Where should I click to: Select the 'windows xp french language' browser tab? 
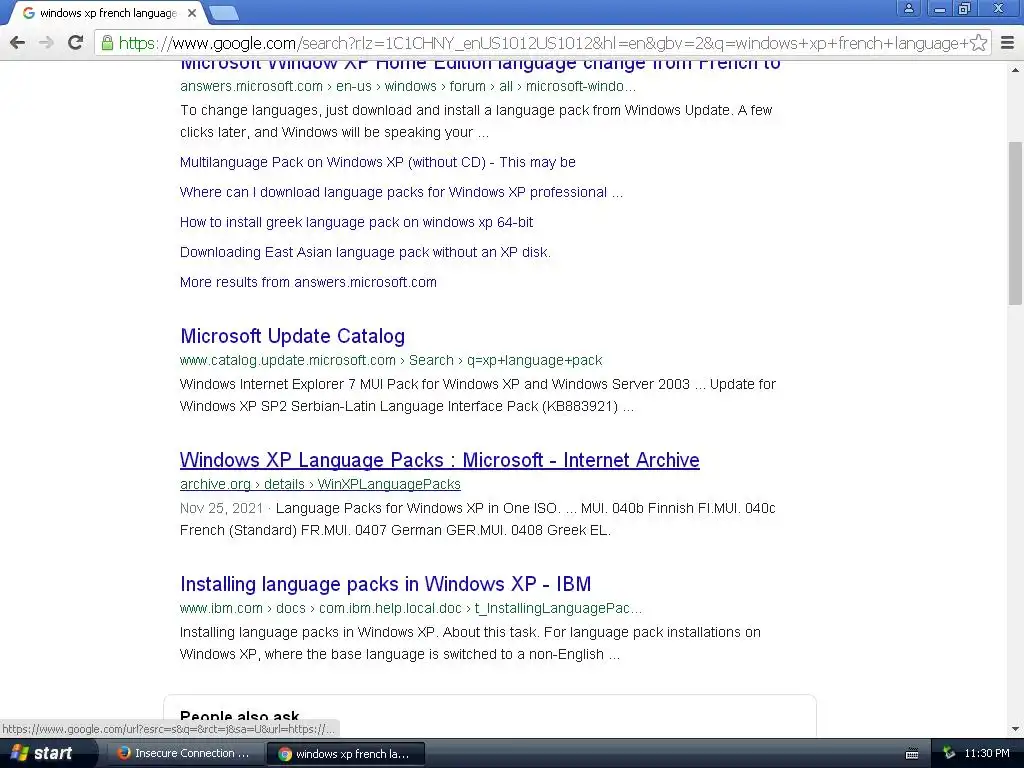click(108, 13)
